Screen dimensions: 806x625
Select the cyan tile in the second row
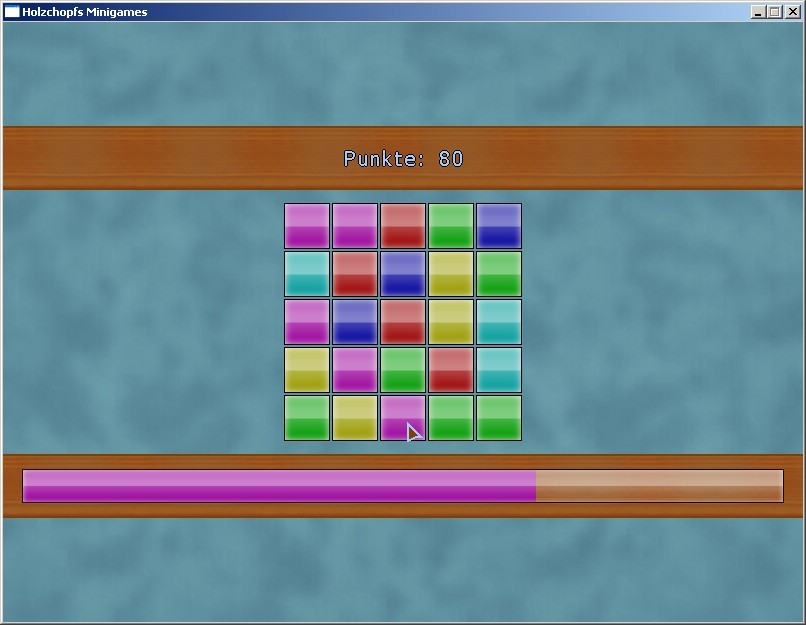pyautogui.click(x=307, y=274)
